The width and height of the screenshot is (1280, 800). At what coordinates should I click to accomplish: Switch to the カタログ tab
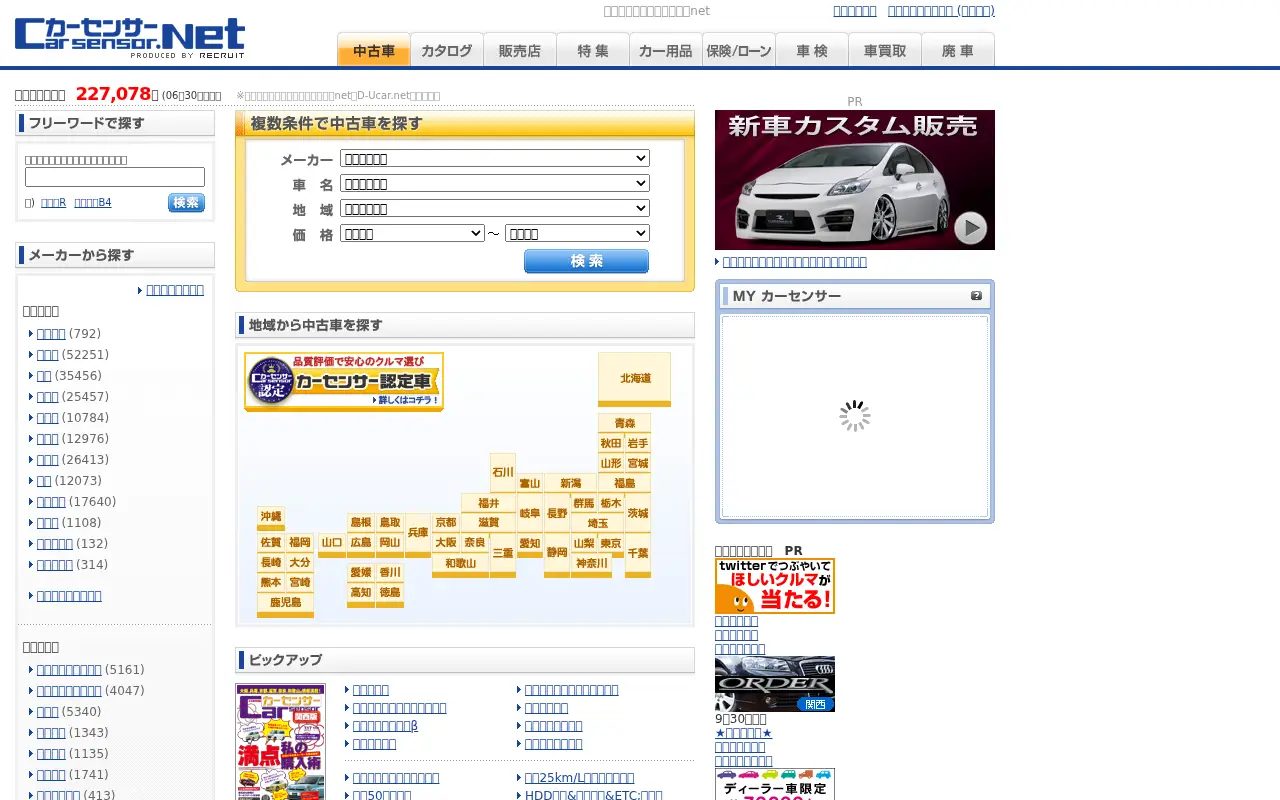(447, 50)
